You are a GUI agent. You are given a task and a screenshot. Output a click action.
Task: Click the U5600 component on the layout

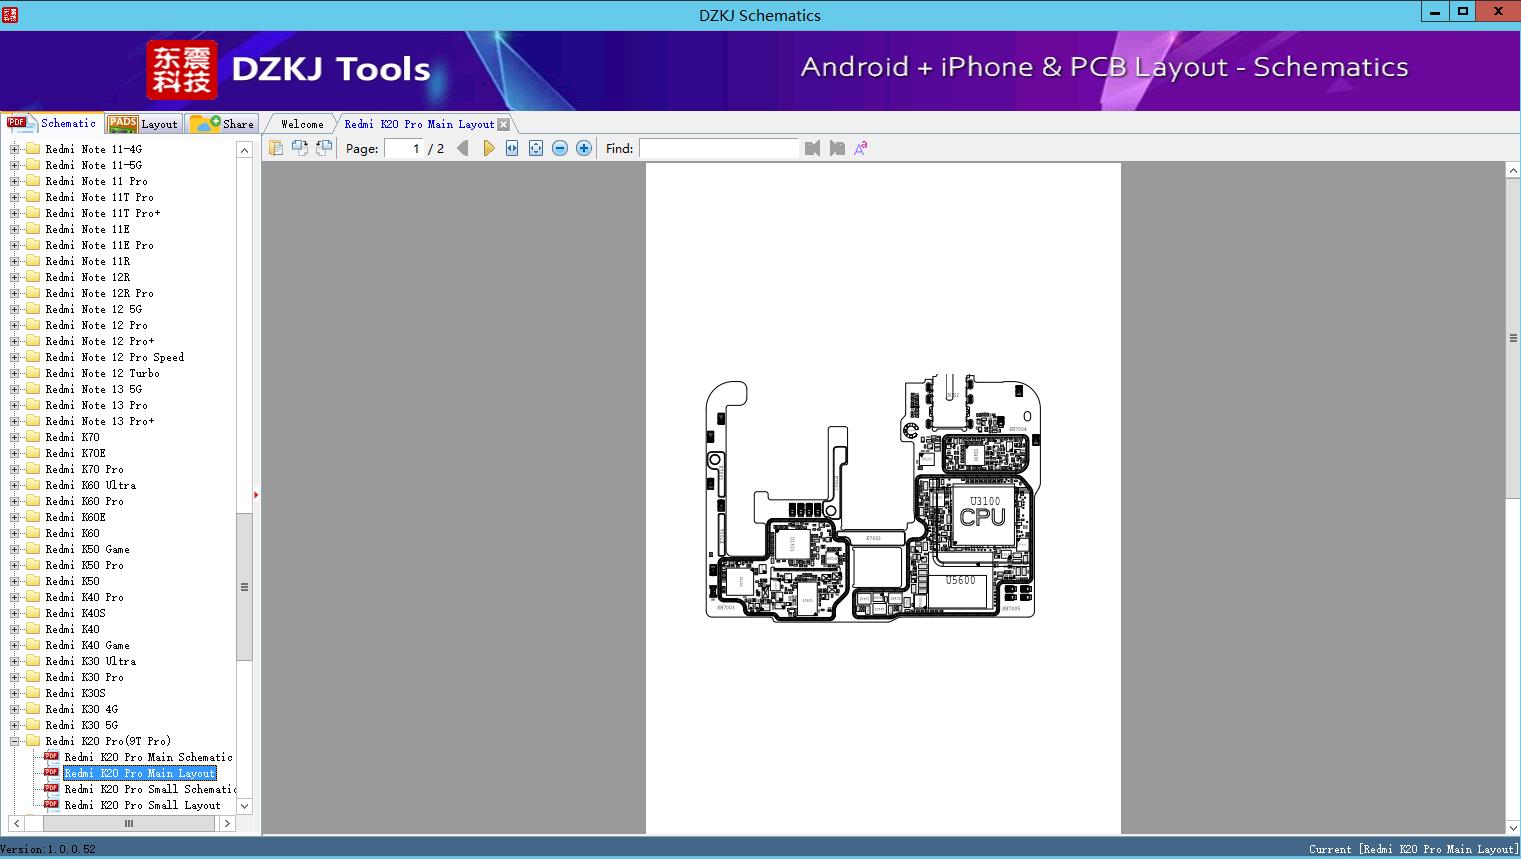coord(960,592)
